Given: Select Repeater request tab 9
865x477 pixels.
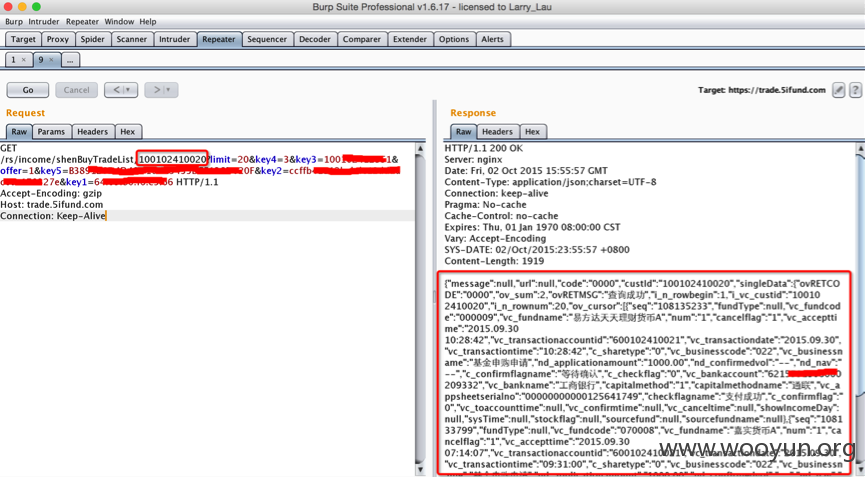Looking at the screenshot, I should coord(41,60).
